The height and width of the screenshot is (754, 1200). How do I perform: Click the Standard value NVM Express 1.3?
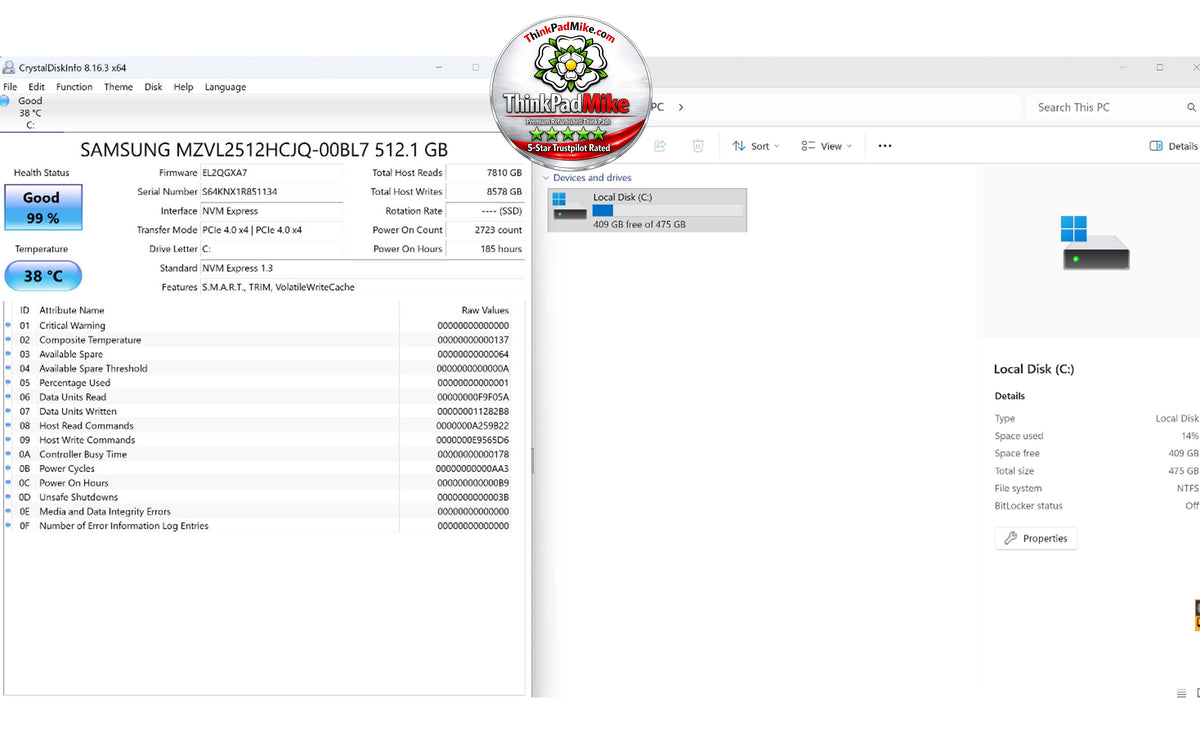coord(362,268)
